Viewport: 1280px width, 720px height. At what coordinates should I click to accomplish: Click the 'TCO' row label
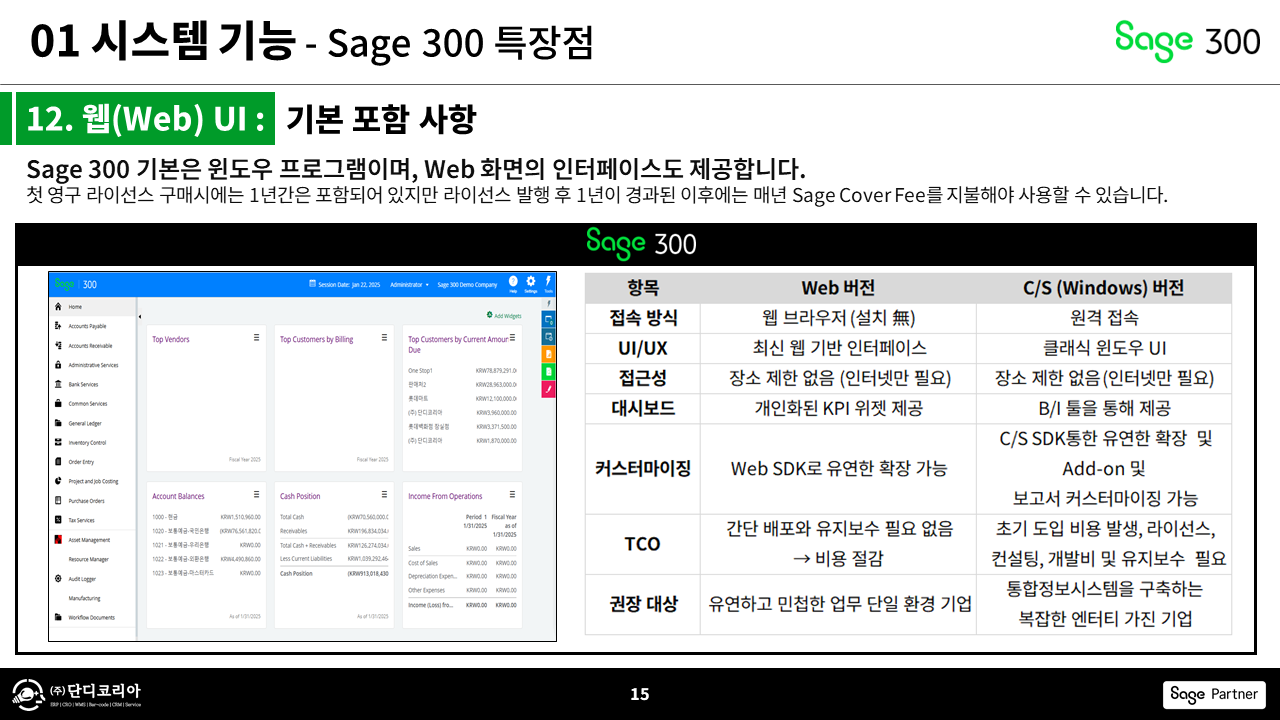[x=643, y=543]
